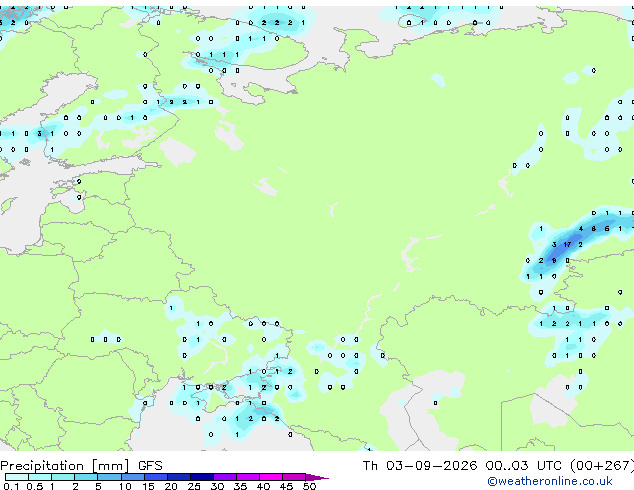Open the weatheronline.co.uk link
Image resolution: width=634 pixels, height=490 pixels.
click(549, 481)
